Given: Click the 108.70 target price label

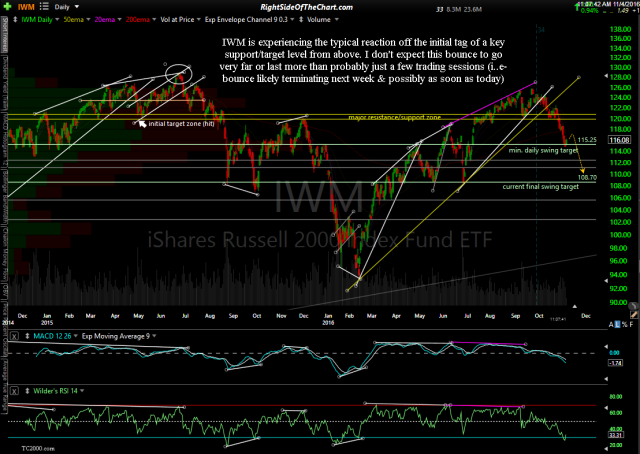Looking at the screenshot, I should coord(587,177).
